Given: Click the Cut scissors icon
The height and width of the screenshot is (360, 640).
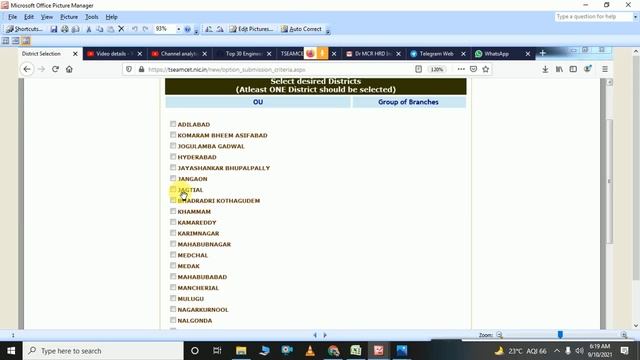Looking at the screenshot, I should 89,29.
